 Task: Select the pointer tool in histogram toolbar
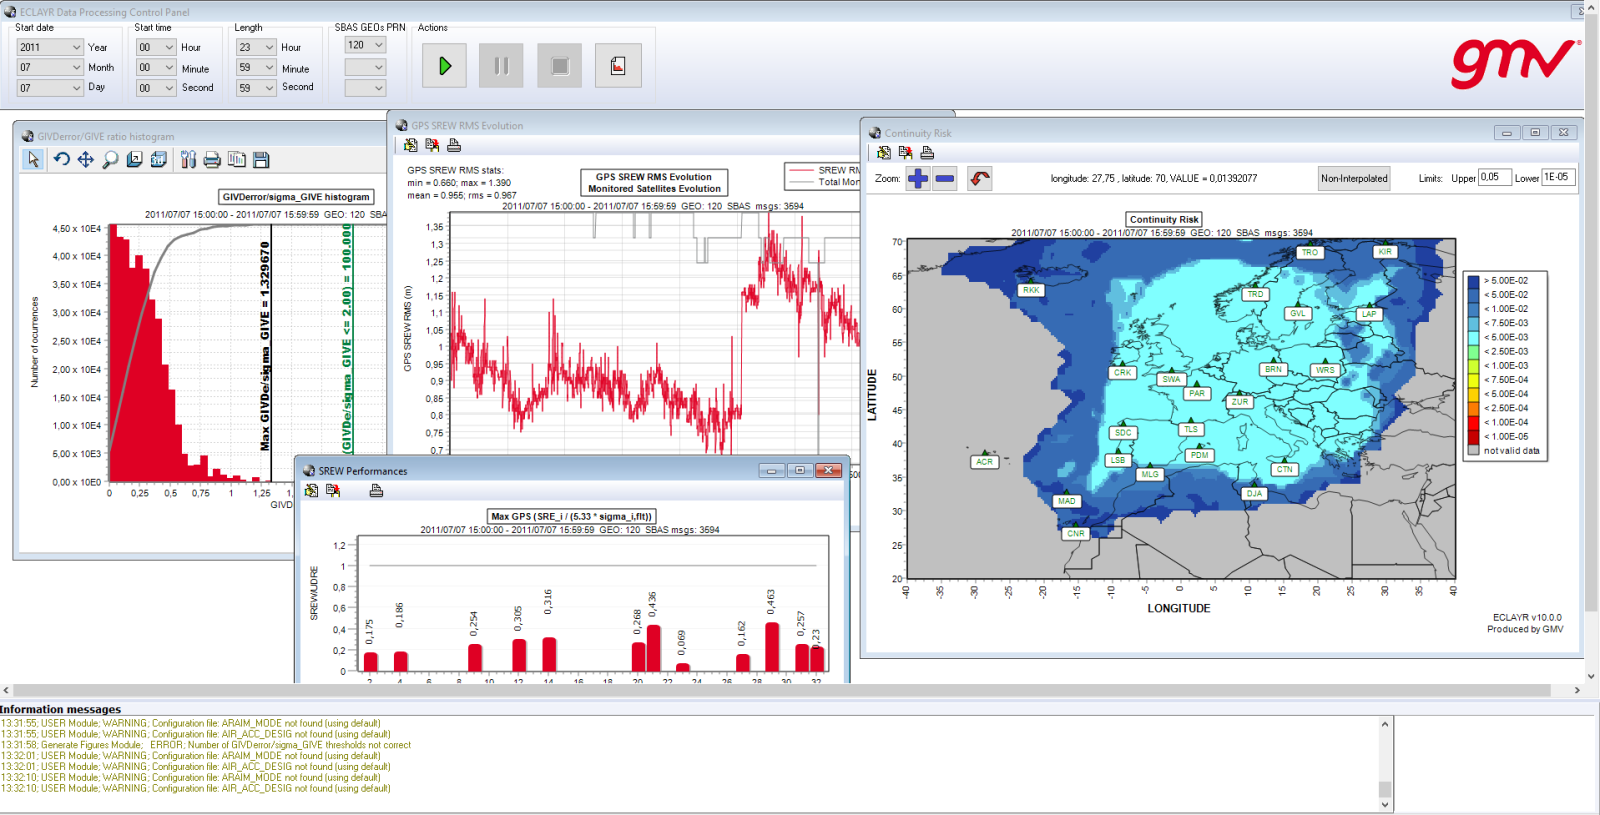(x=33, y=159)
